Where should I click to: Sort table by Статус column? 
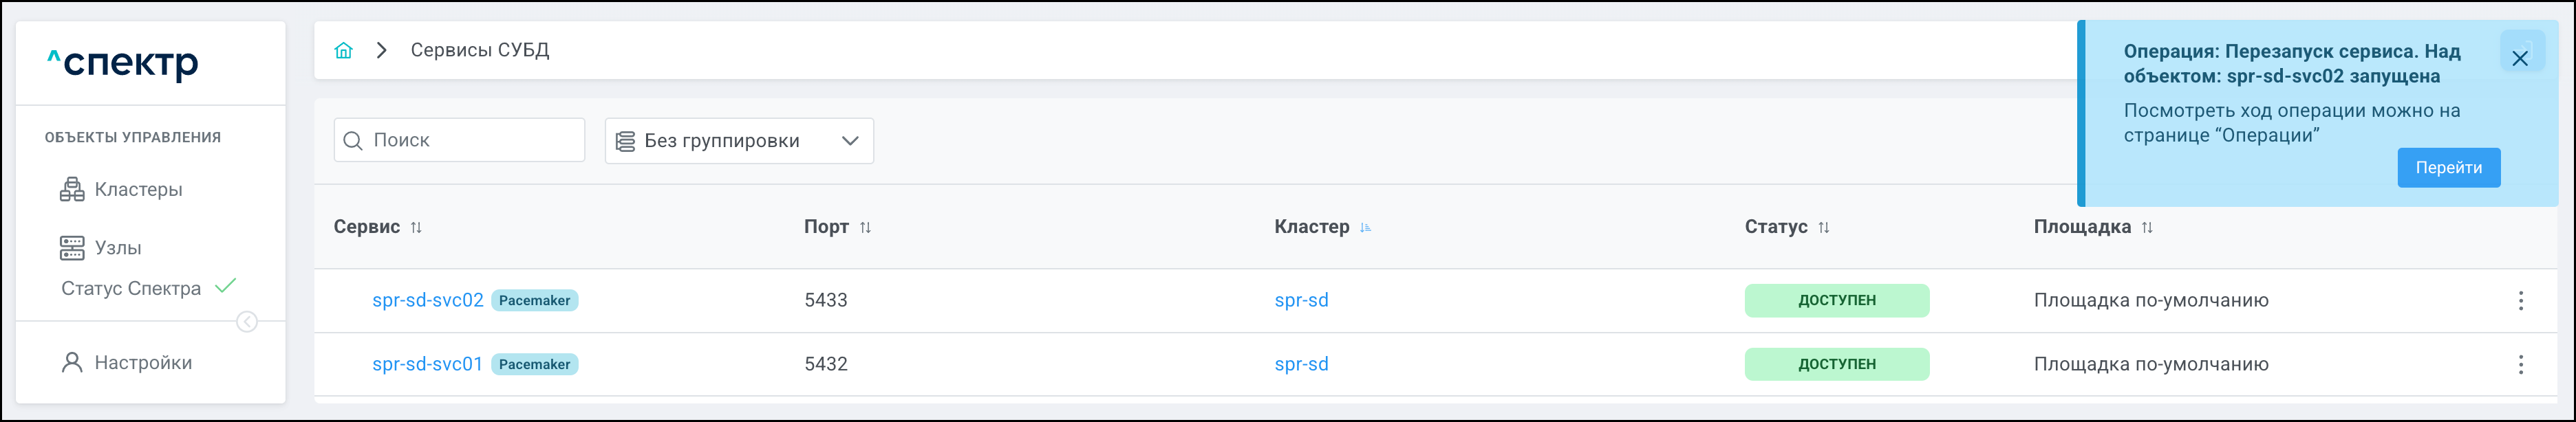click(x=1823, y=228)
